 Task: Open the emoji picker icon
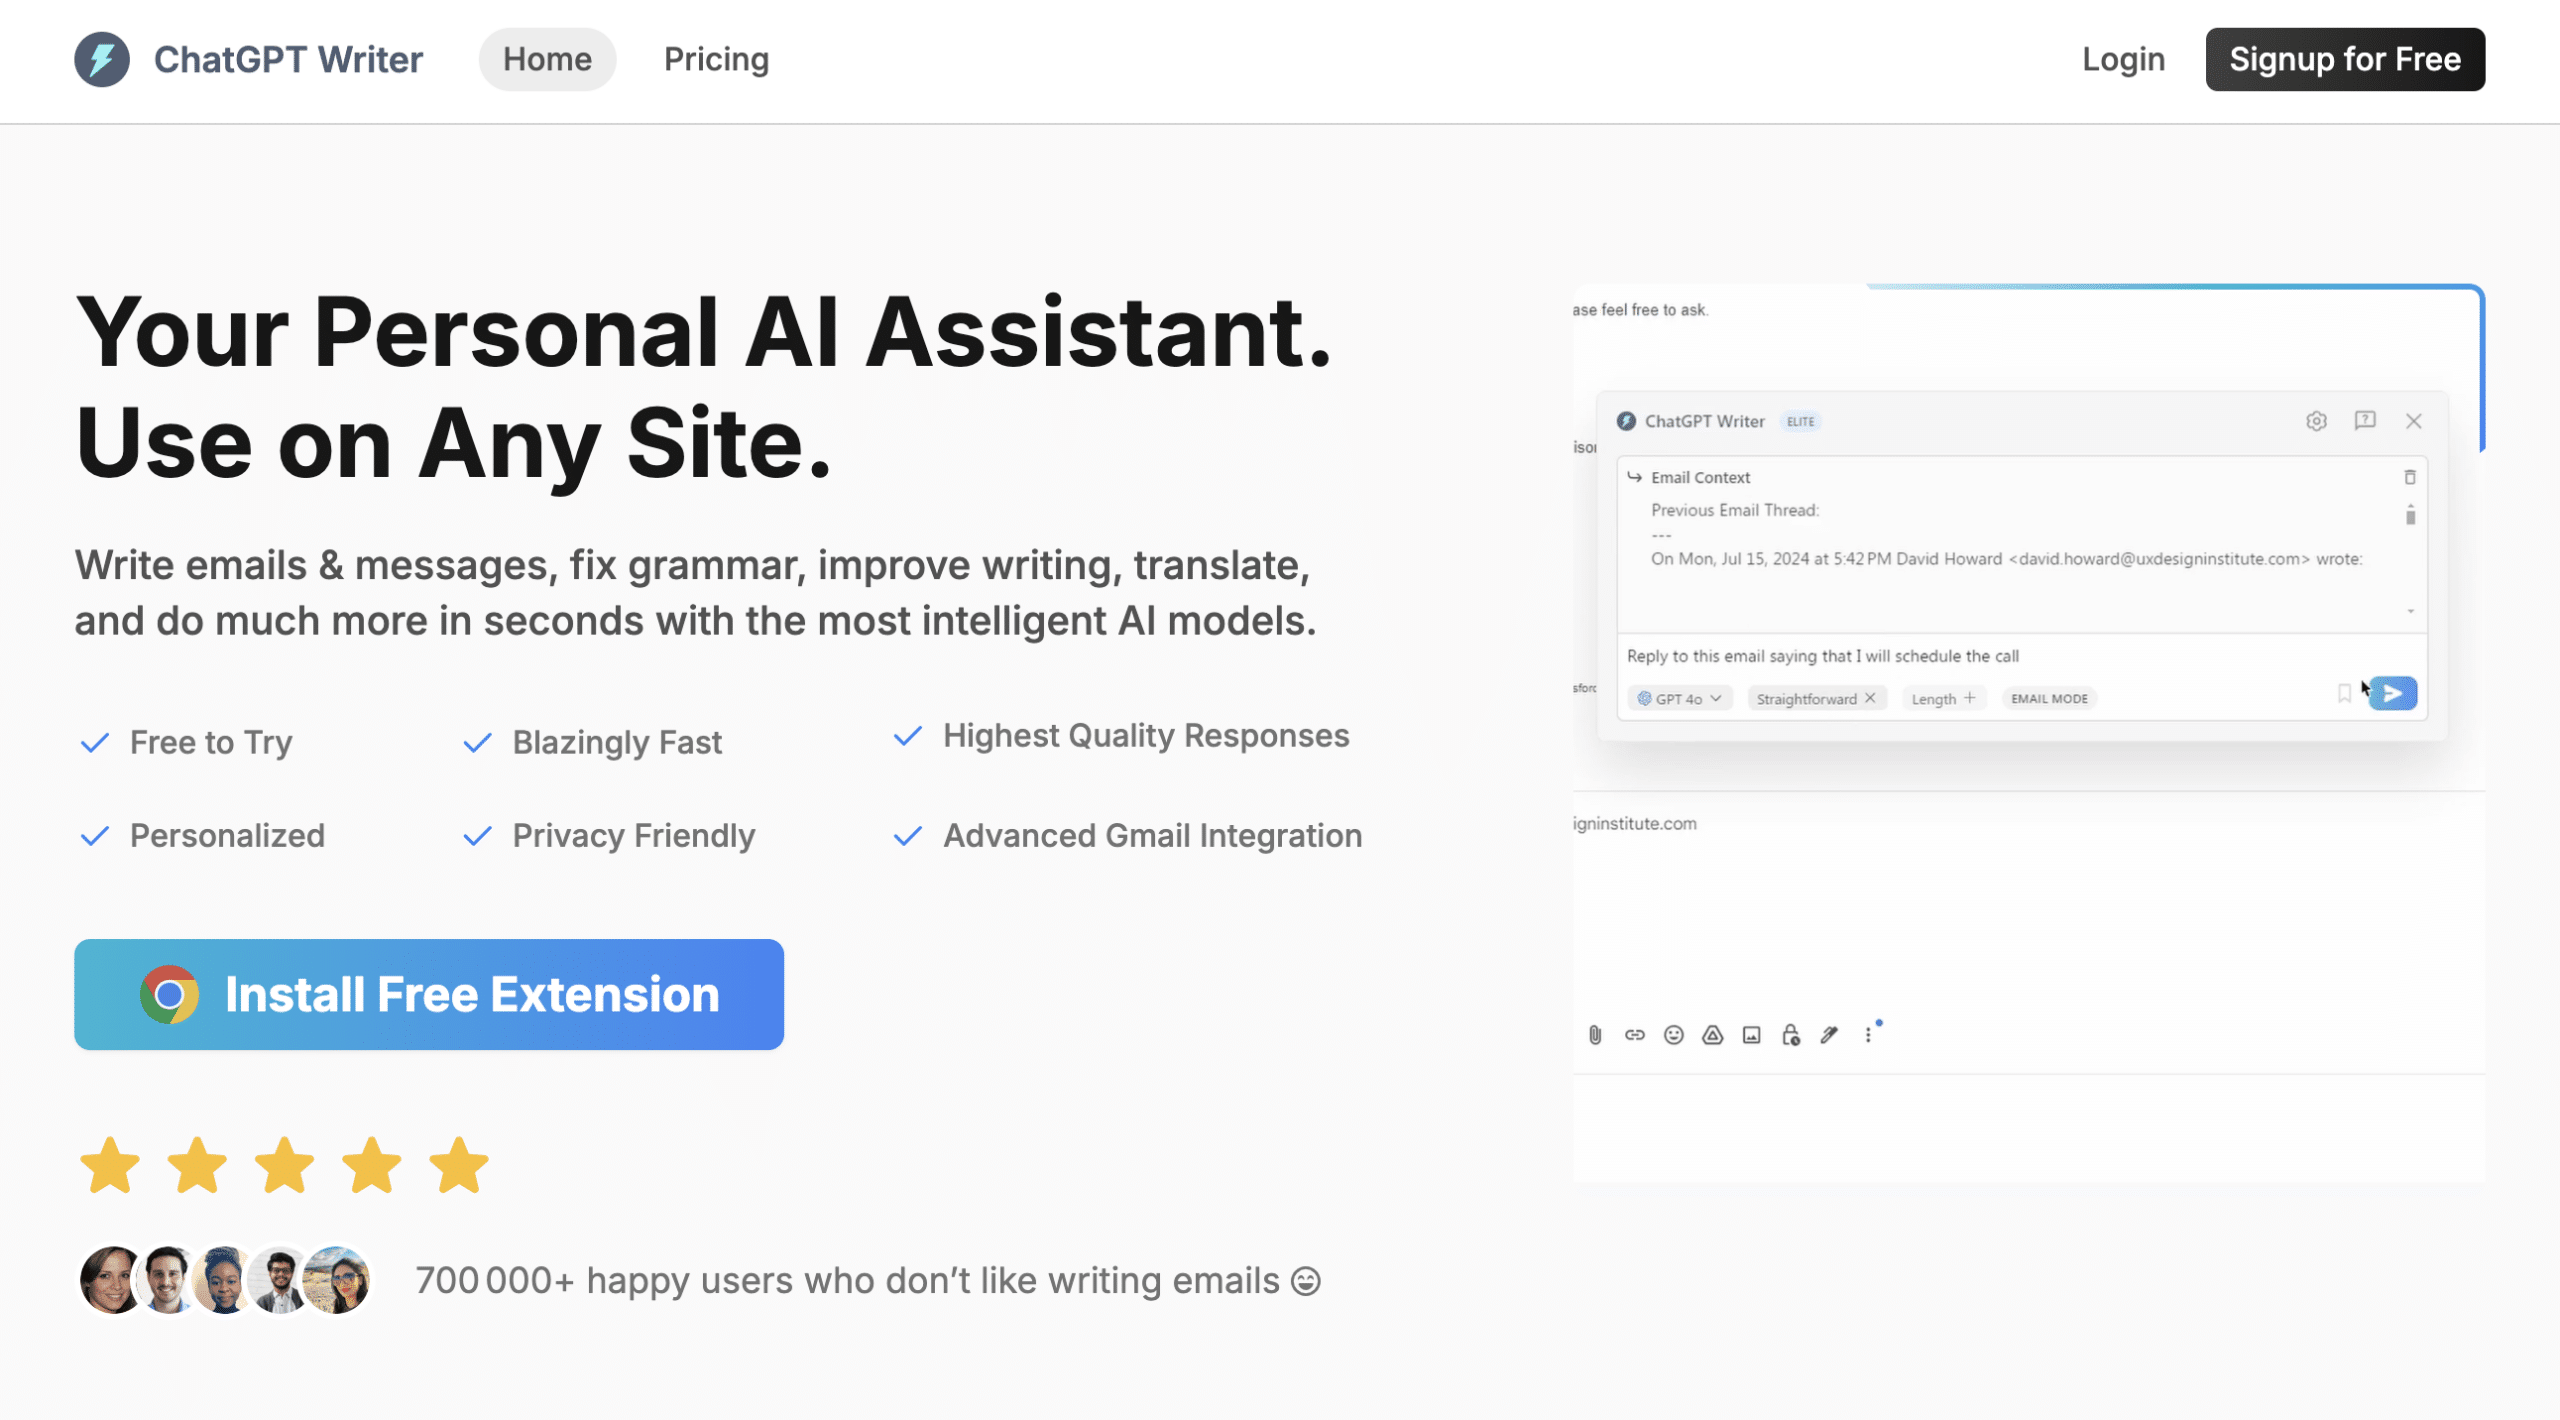click(x=1673, y=1035)
